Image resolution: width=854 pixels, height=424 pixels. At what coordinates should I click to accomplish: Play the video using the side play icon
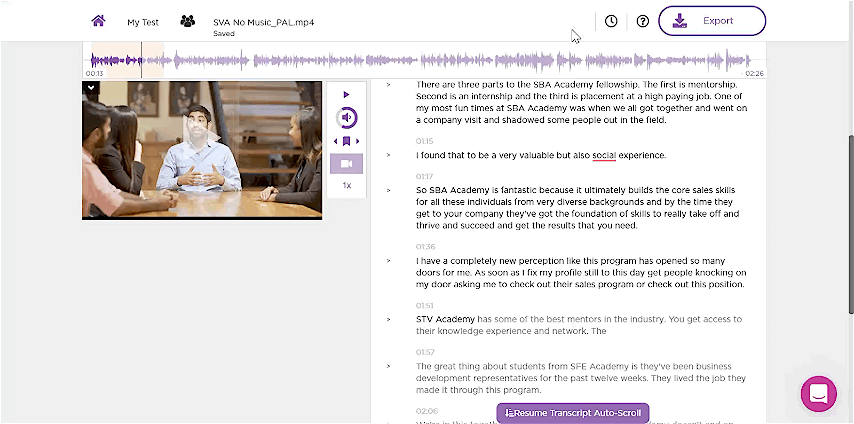tap(346, 94)
